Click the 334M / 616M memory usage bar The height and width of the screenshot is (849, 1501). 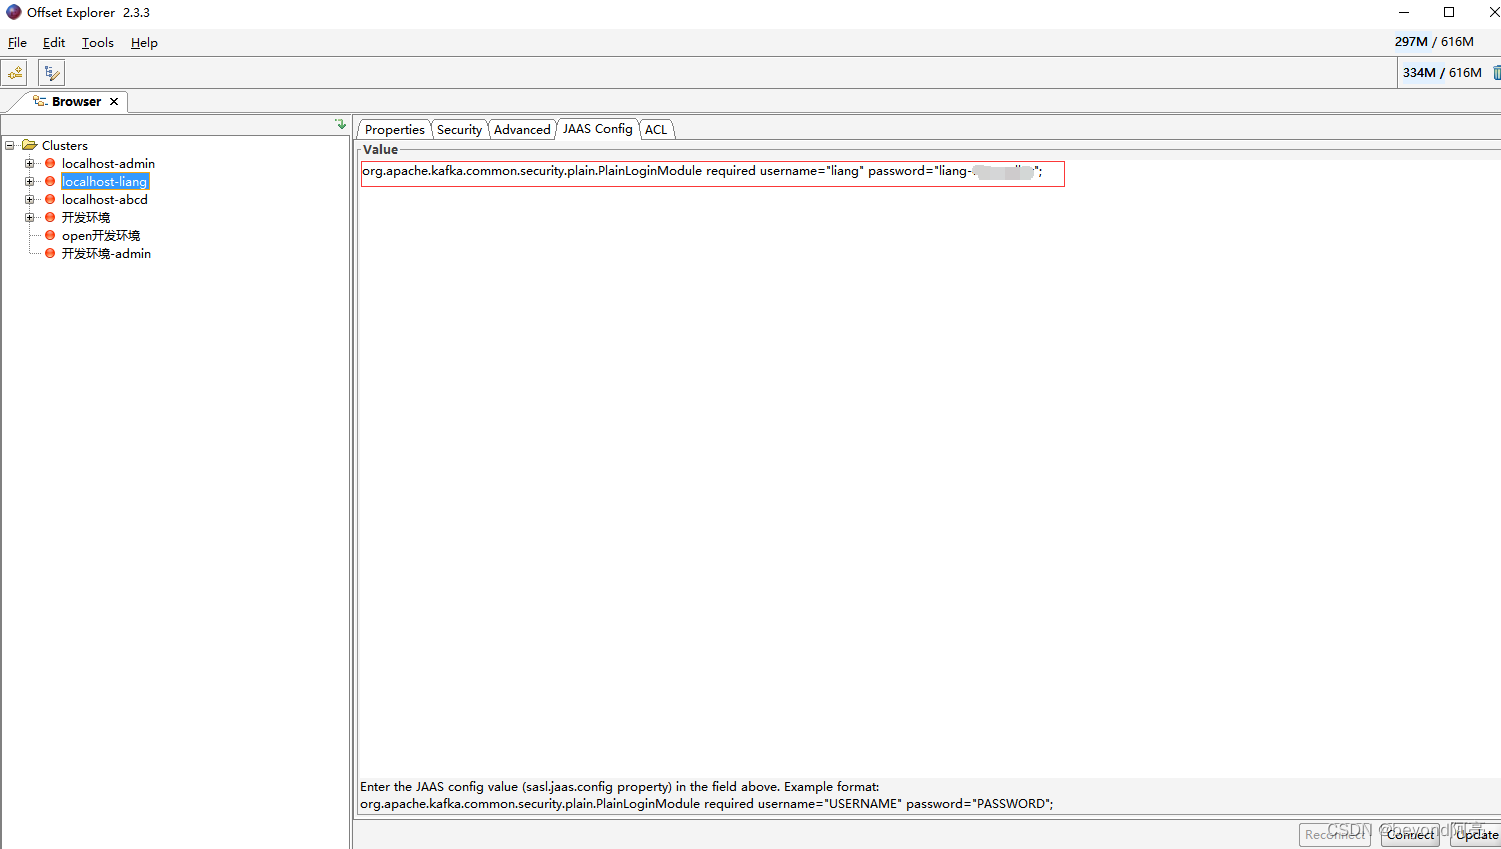pos(1442,72)
